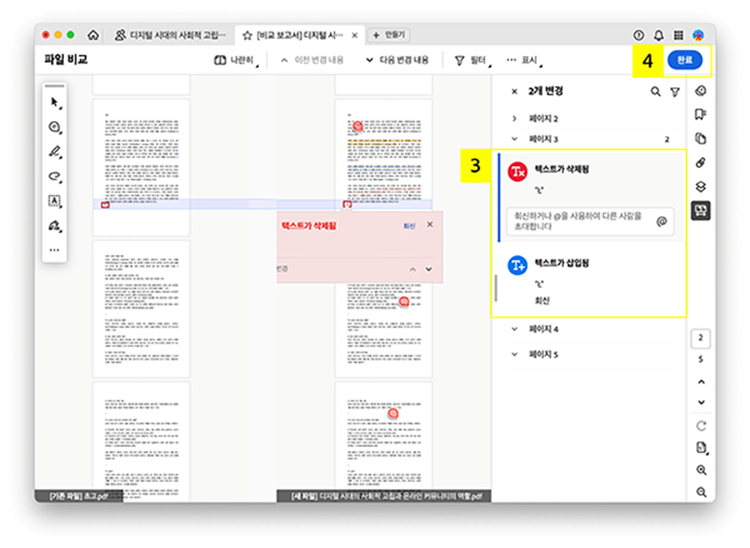The height and width of the screenshot is (548, 750).
Task: Select the 텍스트가 삽입됨 change title
Action: pyautogui.click(x=562, y=263)
